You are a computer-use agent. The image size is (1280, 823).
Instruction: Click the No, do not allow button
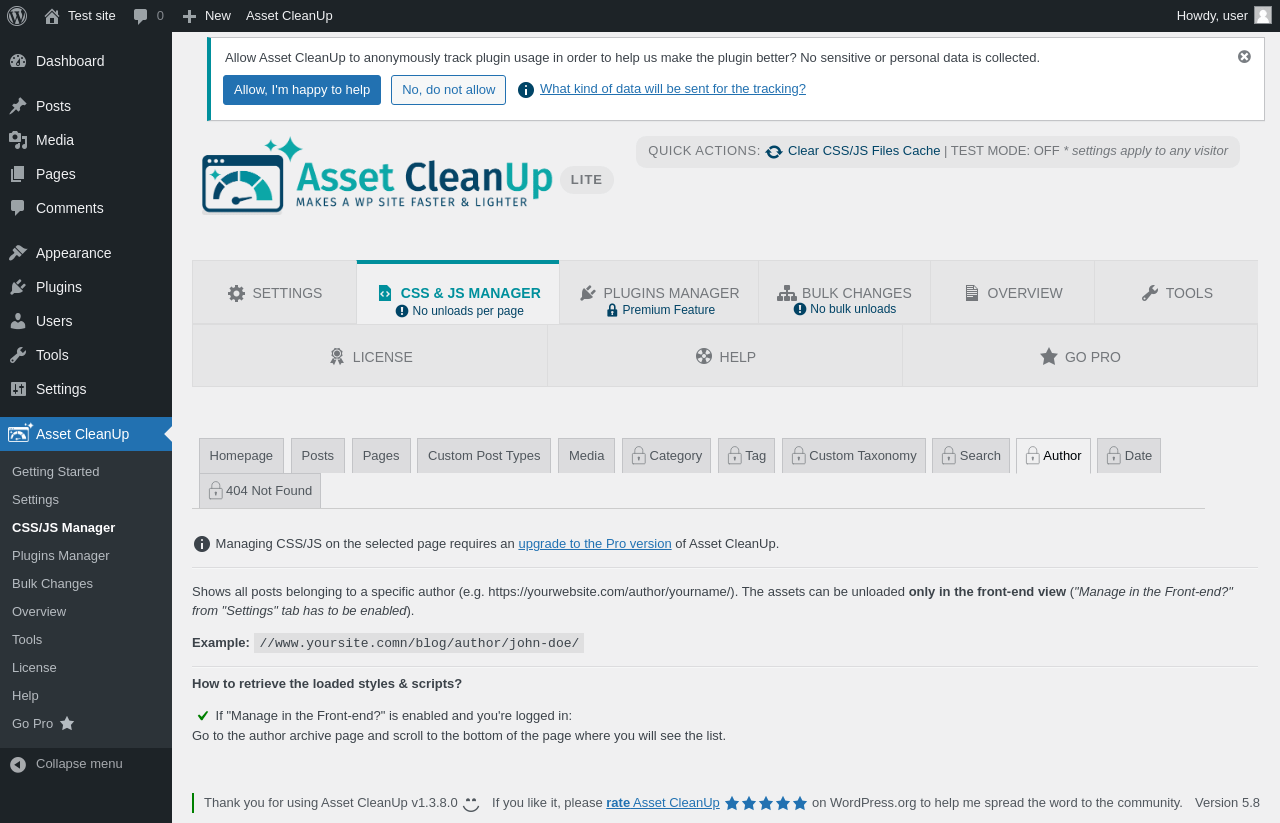[x=448, y=90]
